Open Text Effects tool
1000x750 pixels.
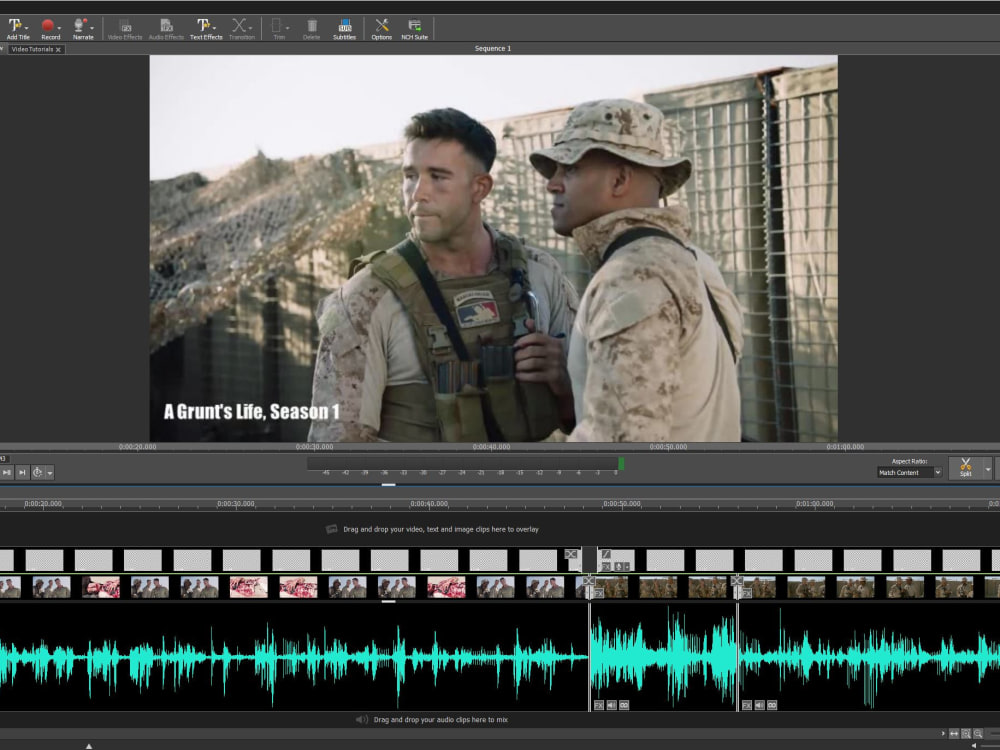pyautogui.click(x=204, y=29)
